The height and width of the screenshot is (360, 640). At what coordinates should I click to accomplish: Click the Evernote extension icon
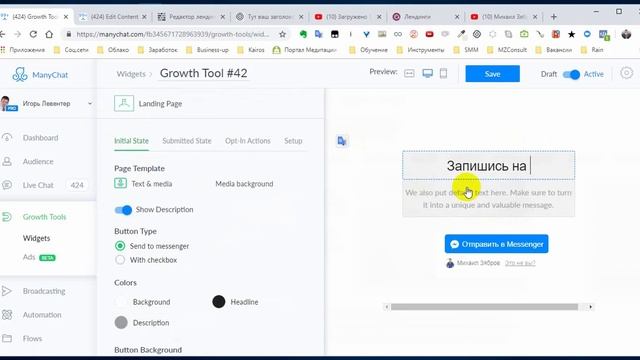303,34
